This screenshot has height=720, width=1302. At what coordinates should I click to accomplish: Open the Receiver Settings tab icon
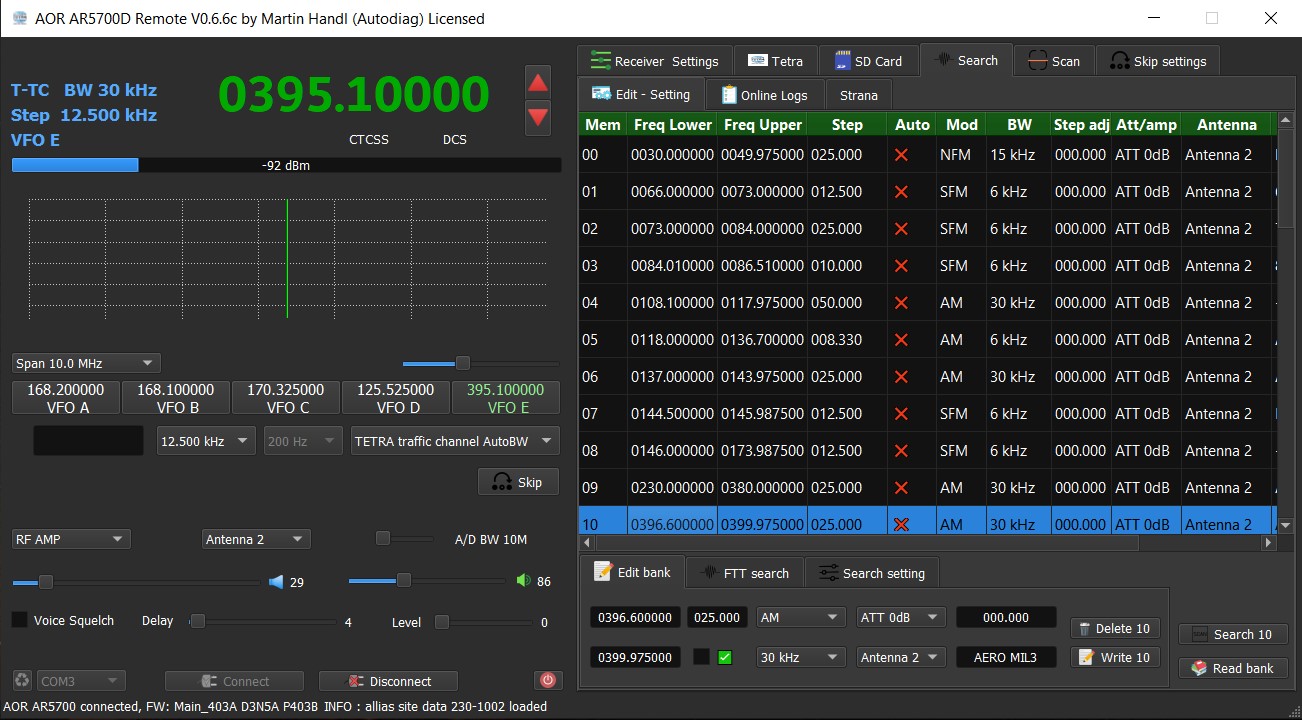(x=600, y=60)
